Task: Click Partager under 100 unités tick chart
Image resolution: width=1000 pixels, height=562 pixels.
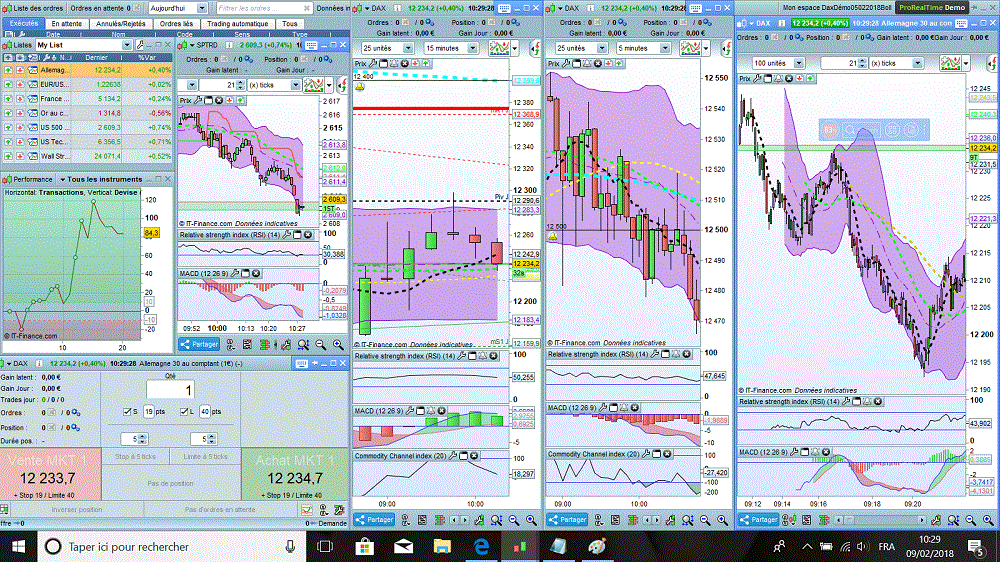Action: (758, 520)
